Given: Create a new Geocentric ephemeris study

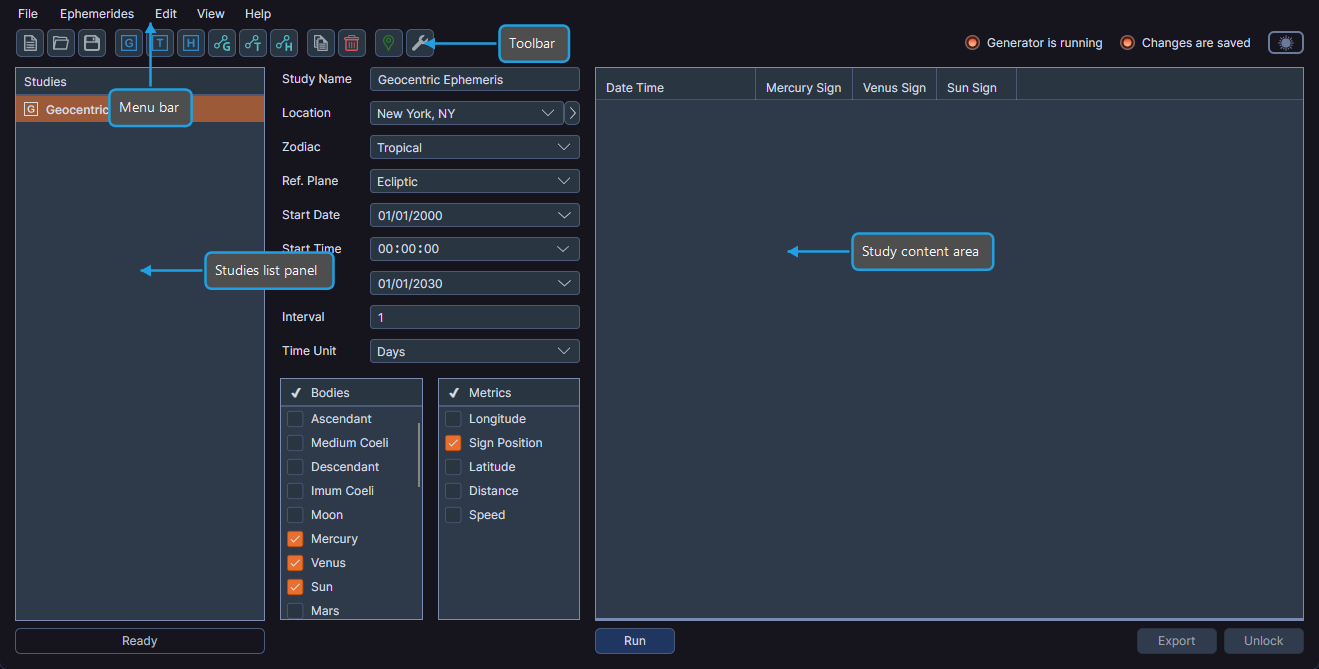Looking at the screenshot, I should tap(128, 43).
